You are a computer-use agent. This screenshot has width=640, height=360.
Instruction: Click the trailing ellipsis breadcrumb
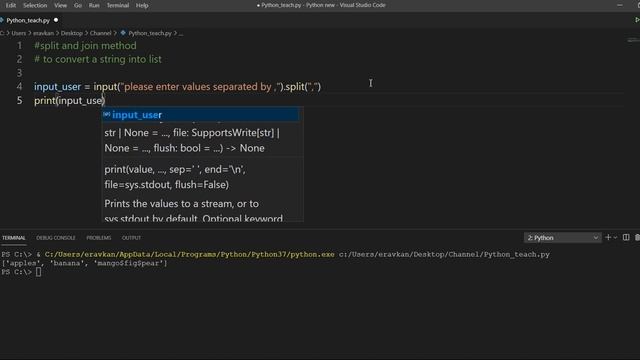tap(181, 33)
